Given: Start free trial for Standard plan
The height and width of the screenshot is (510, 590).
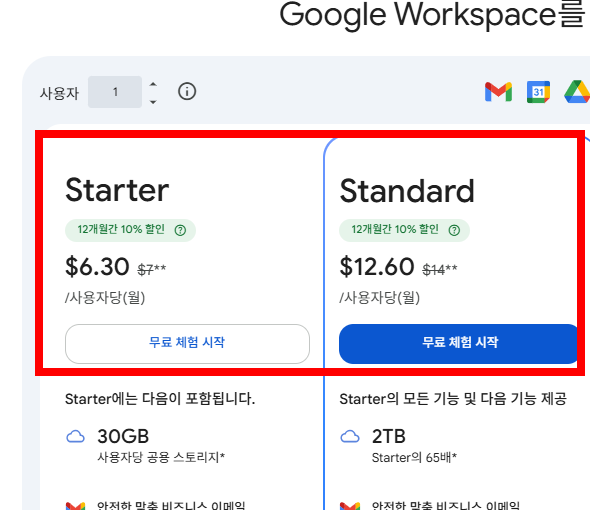Looking at the screenshot, I should 459,344.
